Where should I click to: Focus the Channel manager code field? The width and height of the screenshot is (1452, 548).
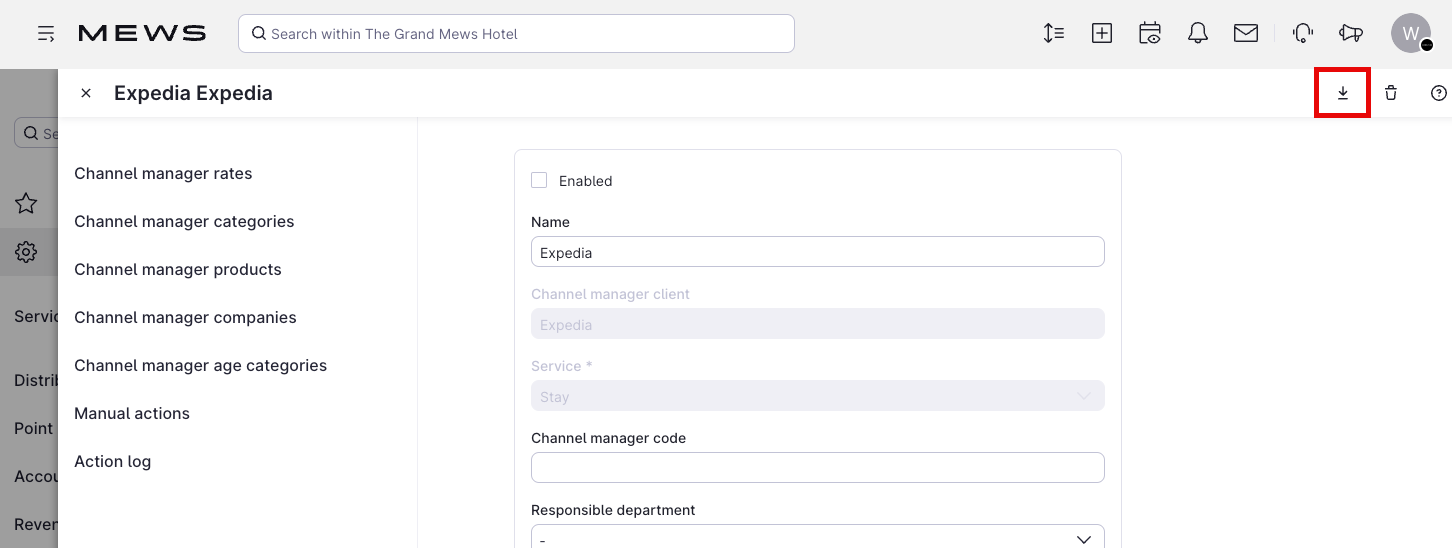click(818, 467)
